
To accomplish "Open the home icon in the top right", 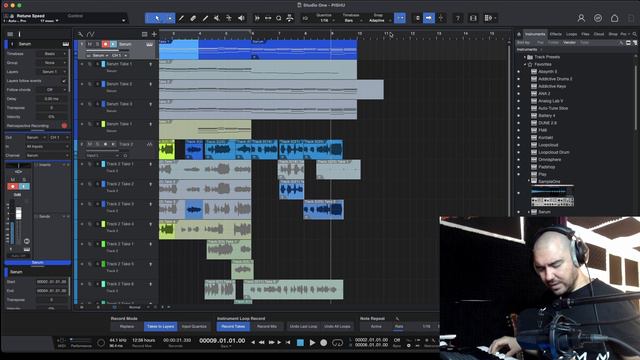I will pyautogui.click(x=615, y=18).
